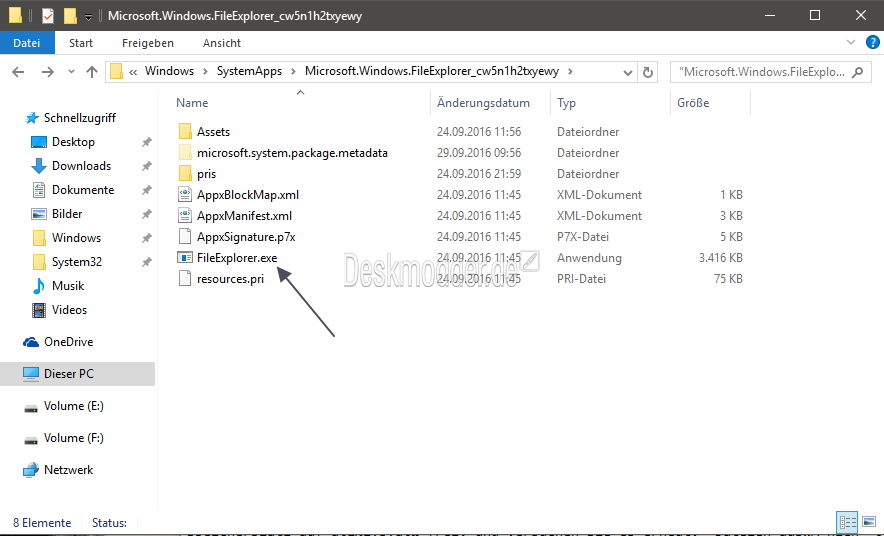Open Videos in the navigation pane
The width and height of the screenshot is (884, 536).
[x=69, y=310]
